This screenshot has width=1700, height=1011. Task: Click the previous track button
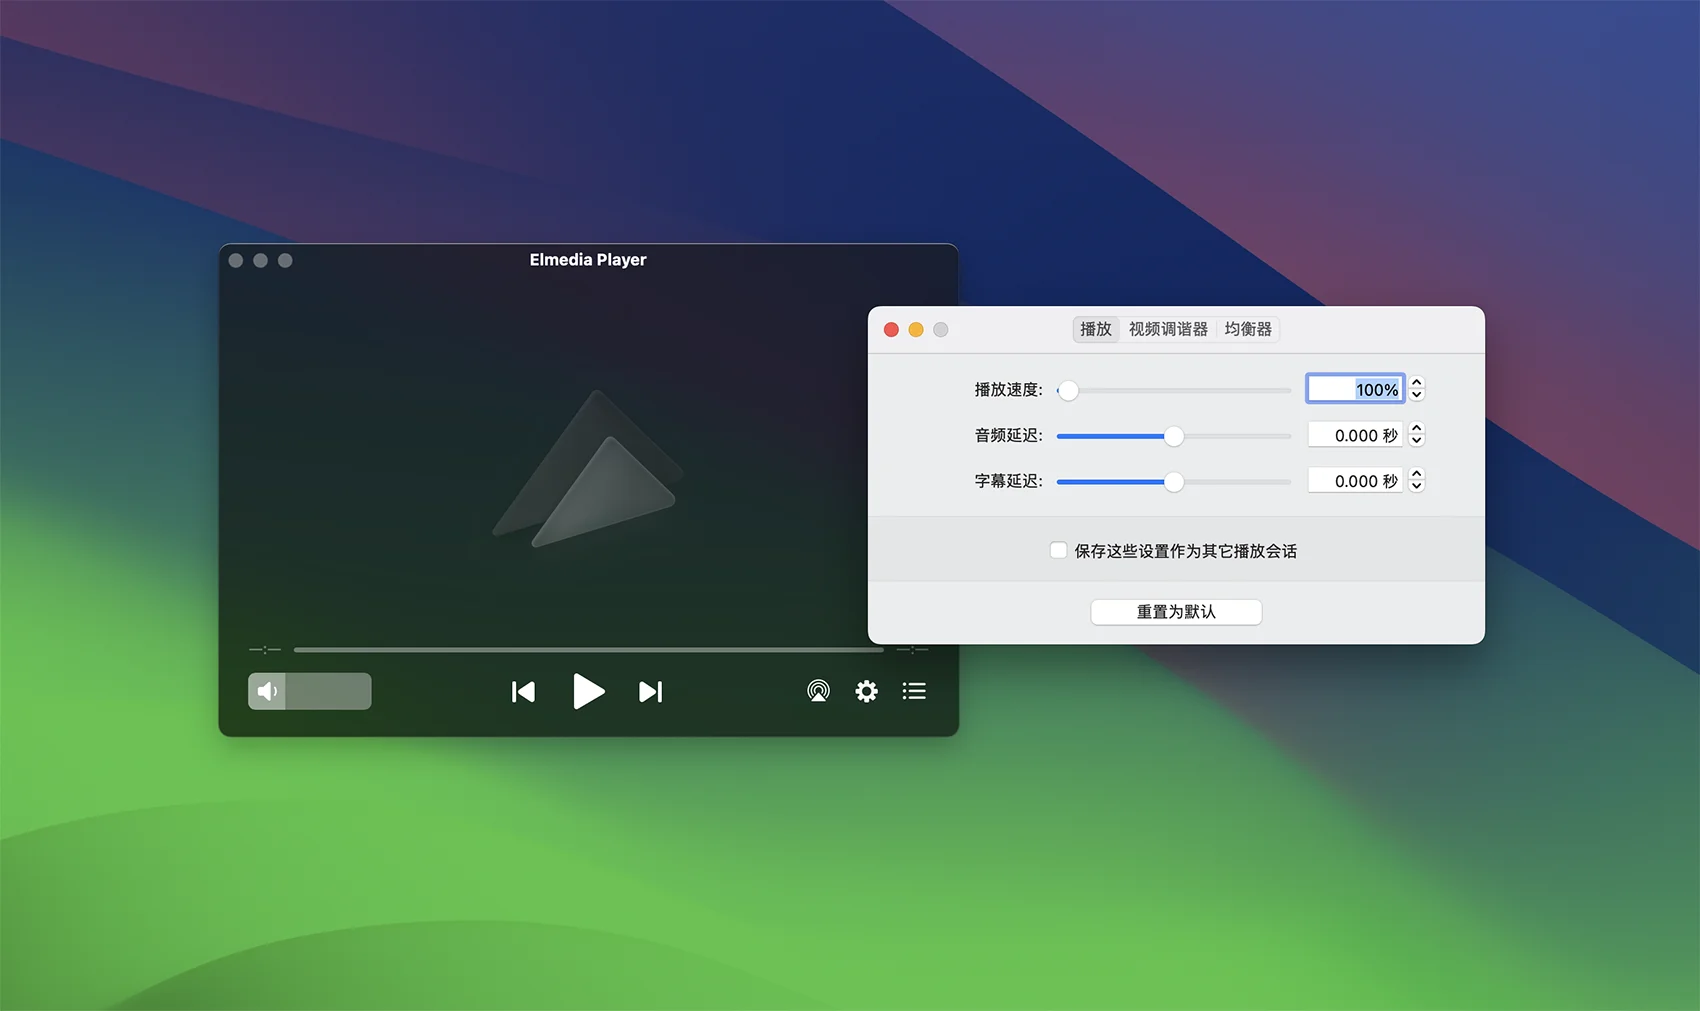coord(523,691)
